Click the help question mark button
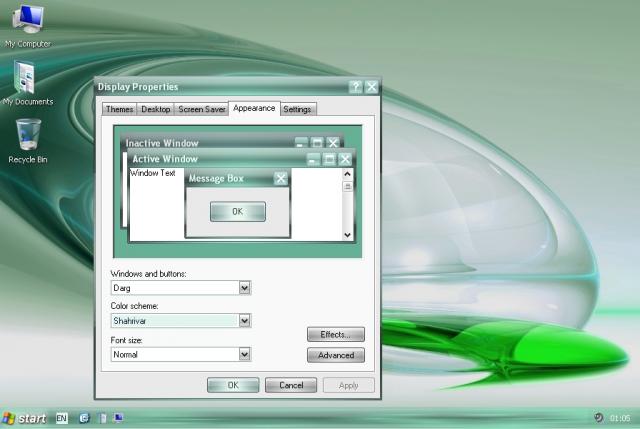 tap(356, 87)
